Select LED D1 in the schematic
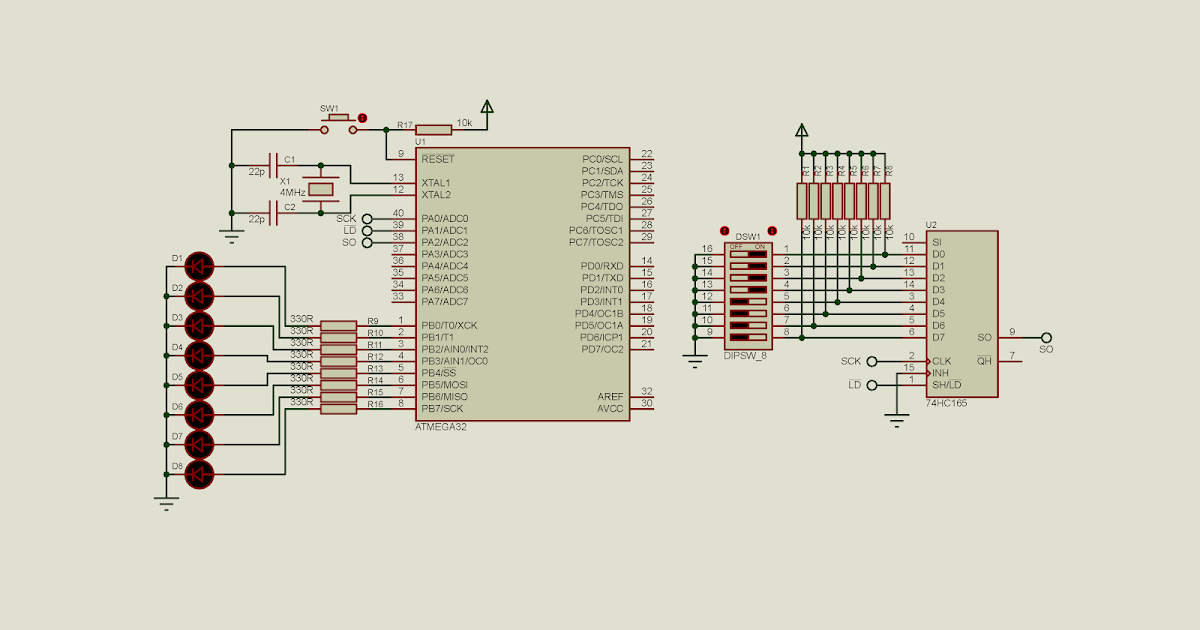The width and height of the screenshot is (1200, 630). click(x=200, y=266)
